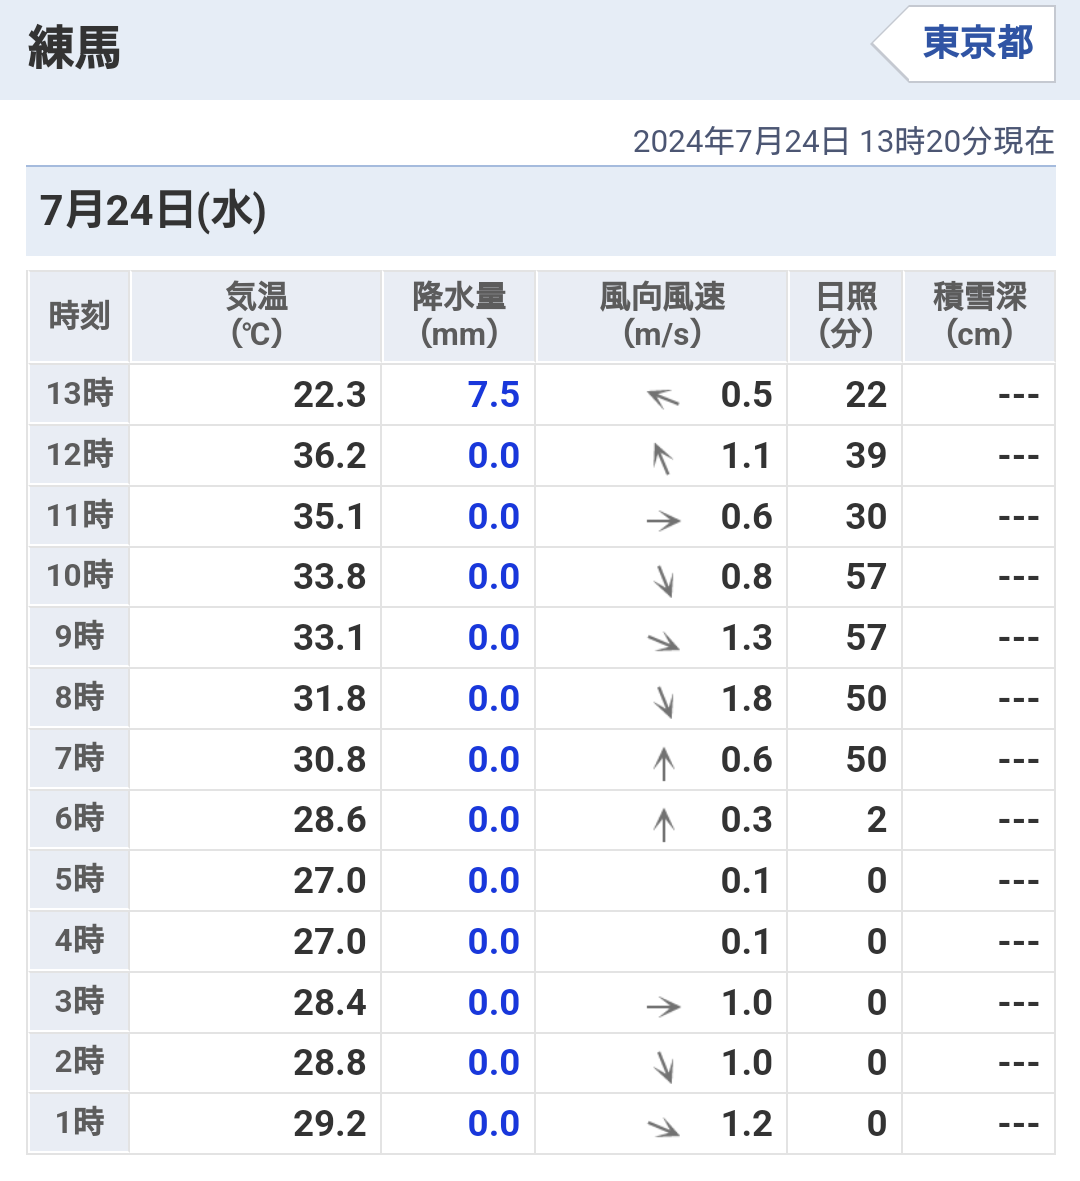Click the temperature value 31.8
This screenshot has width=1080, height=1181.
point(329,699)
